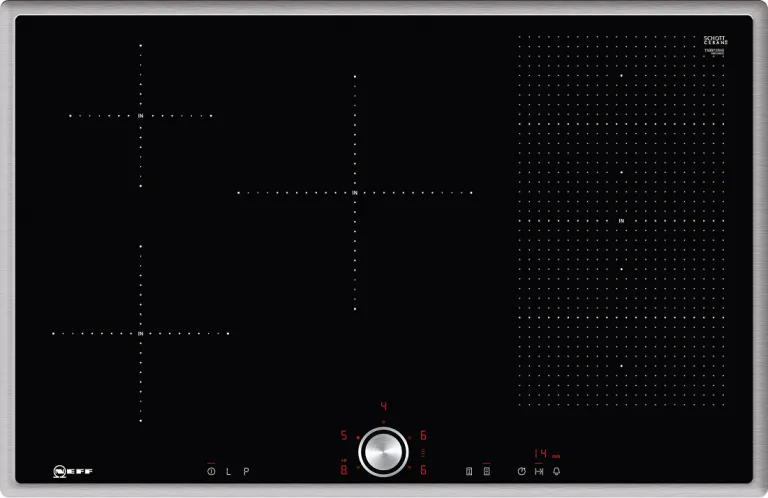Select the lower-left zone showing 8
Viewport: 768px width, 498px height.
344,469
